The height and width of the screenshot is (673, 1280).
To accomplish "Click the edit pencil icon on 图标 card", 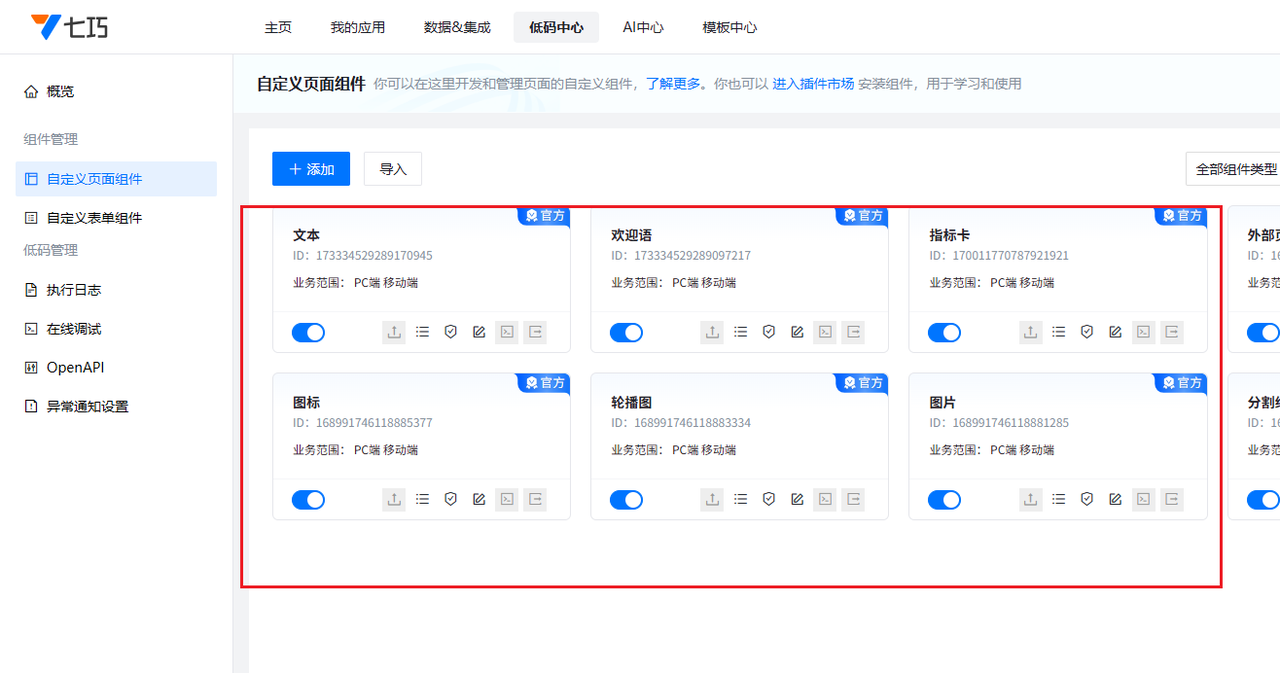I will coord(479,499).
